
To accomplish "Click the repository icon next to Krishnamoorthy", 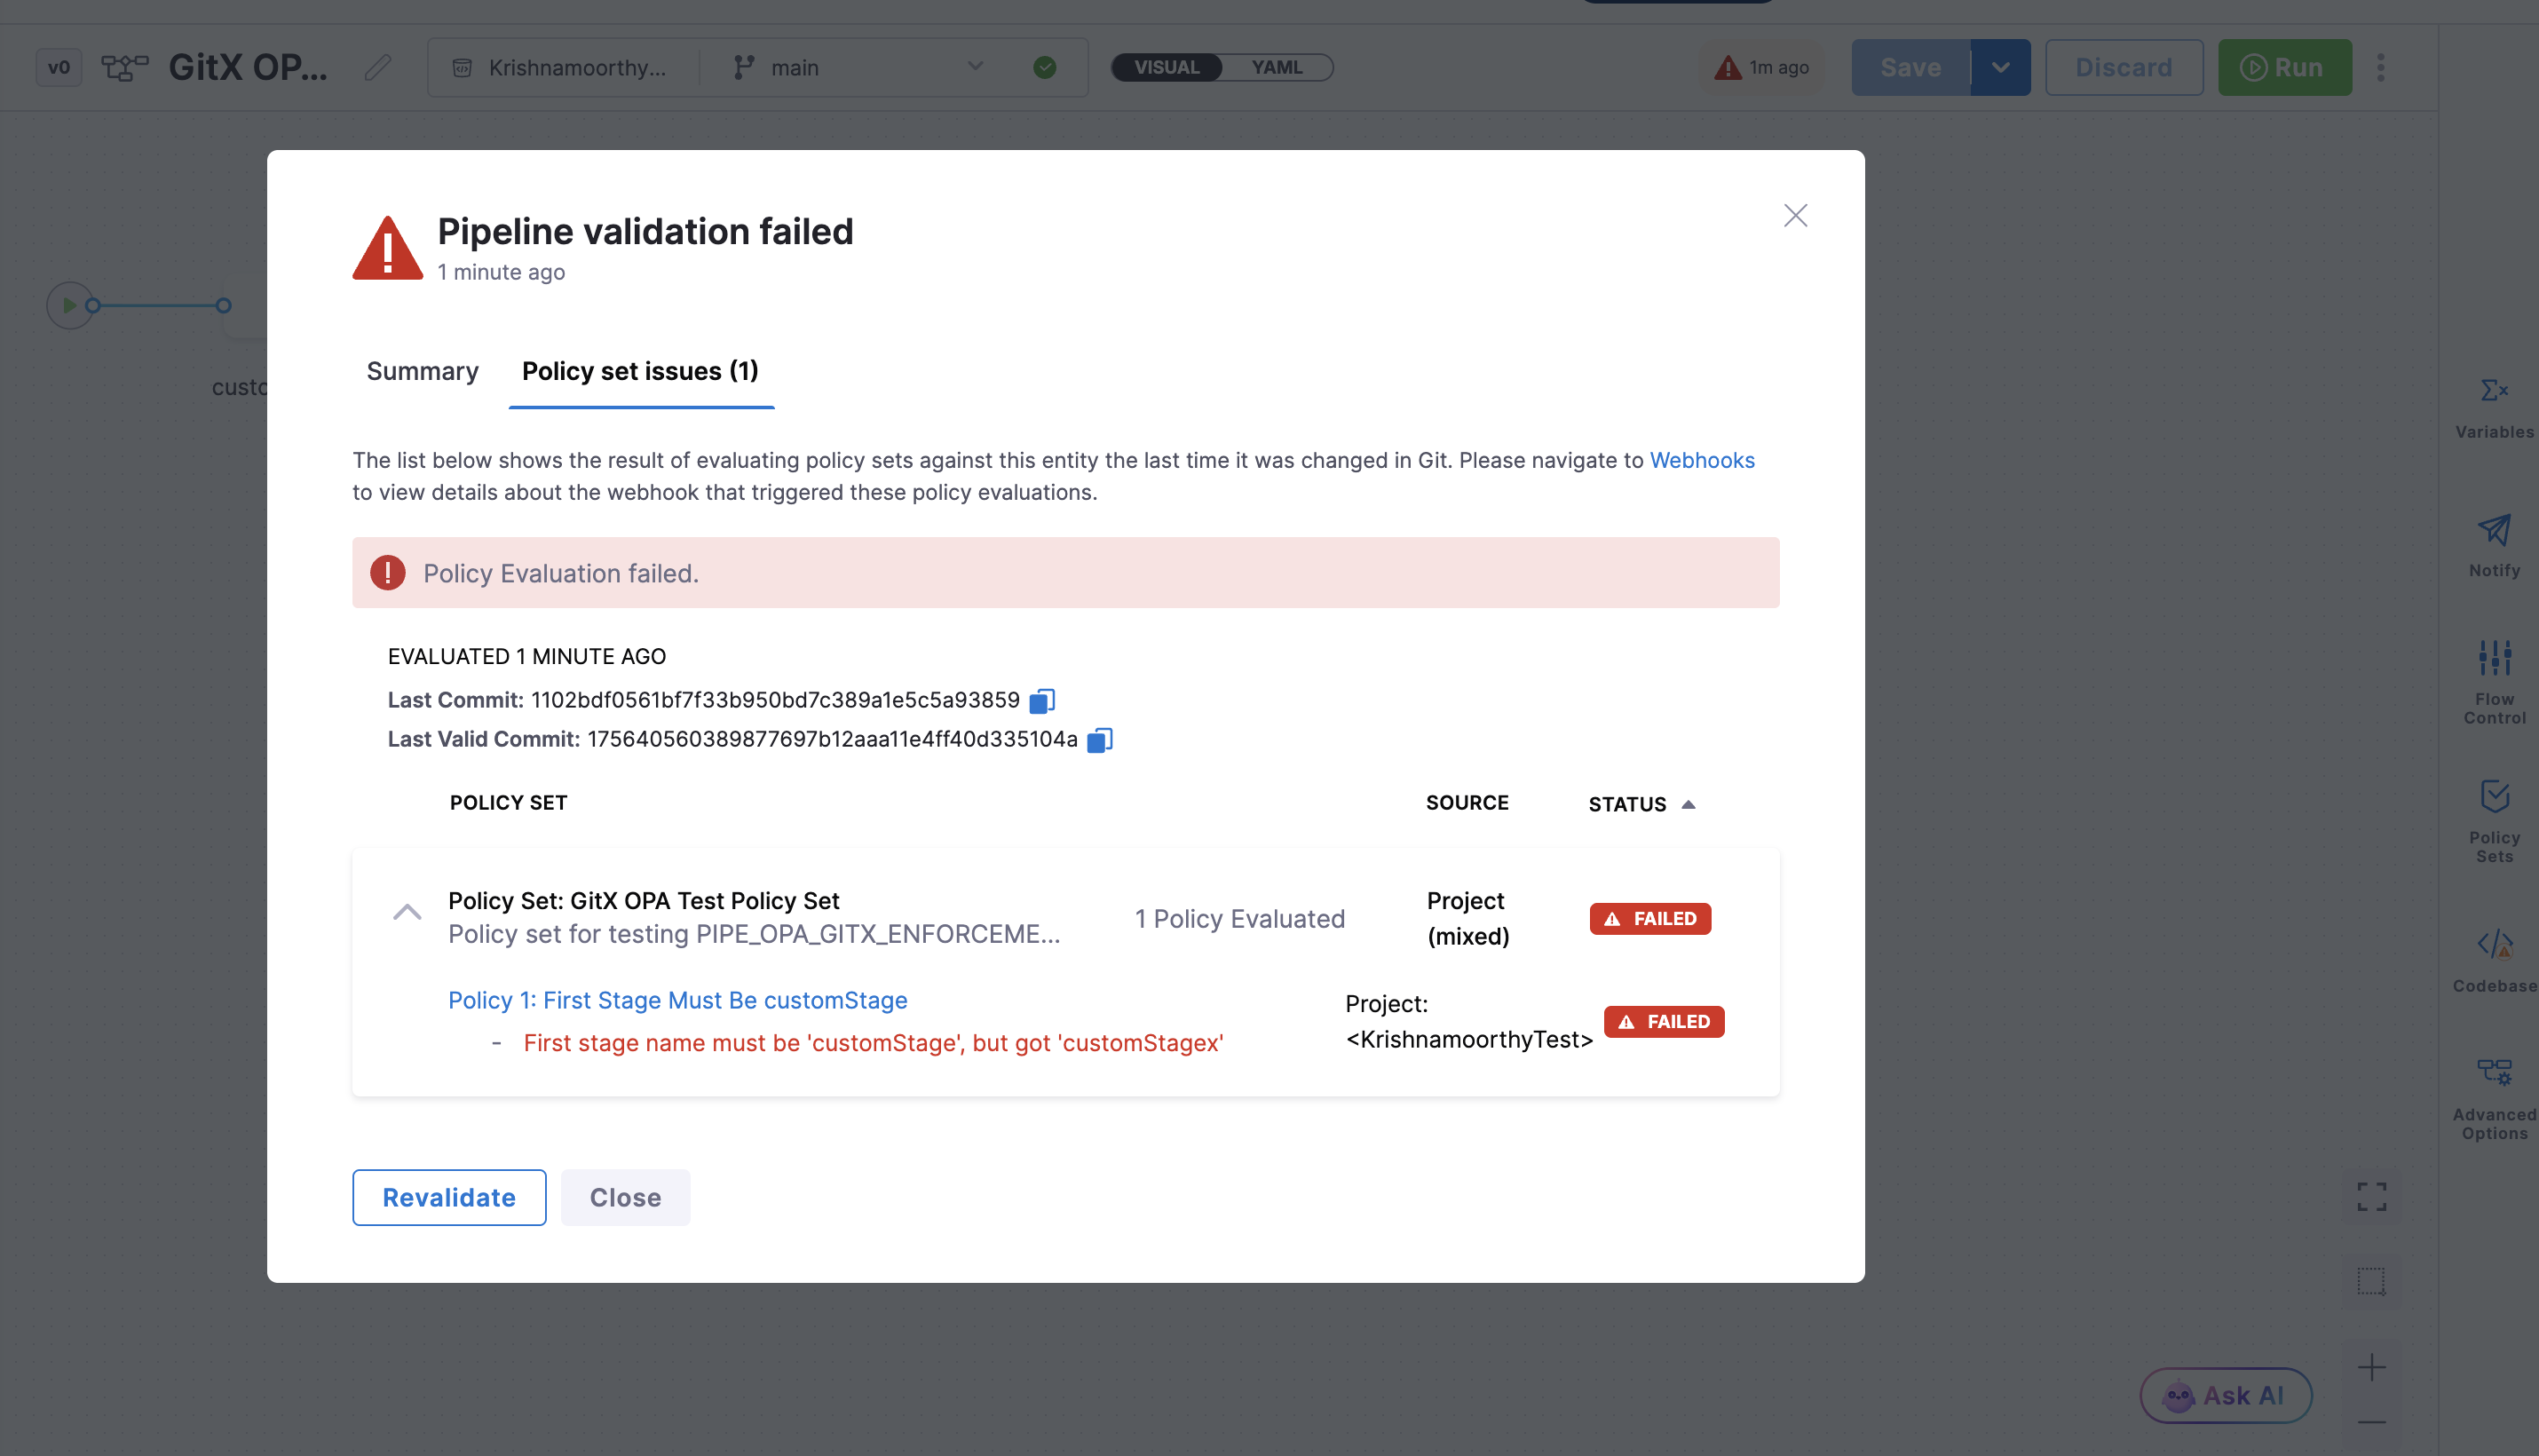I will click(x=461, y=67).
